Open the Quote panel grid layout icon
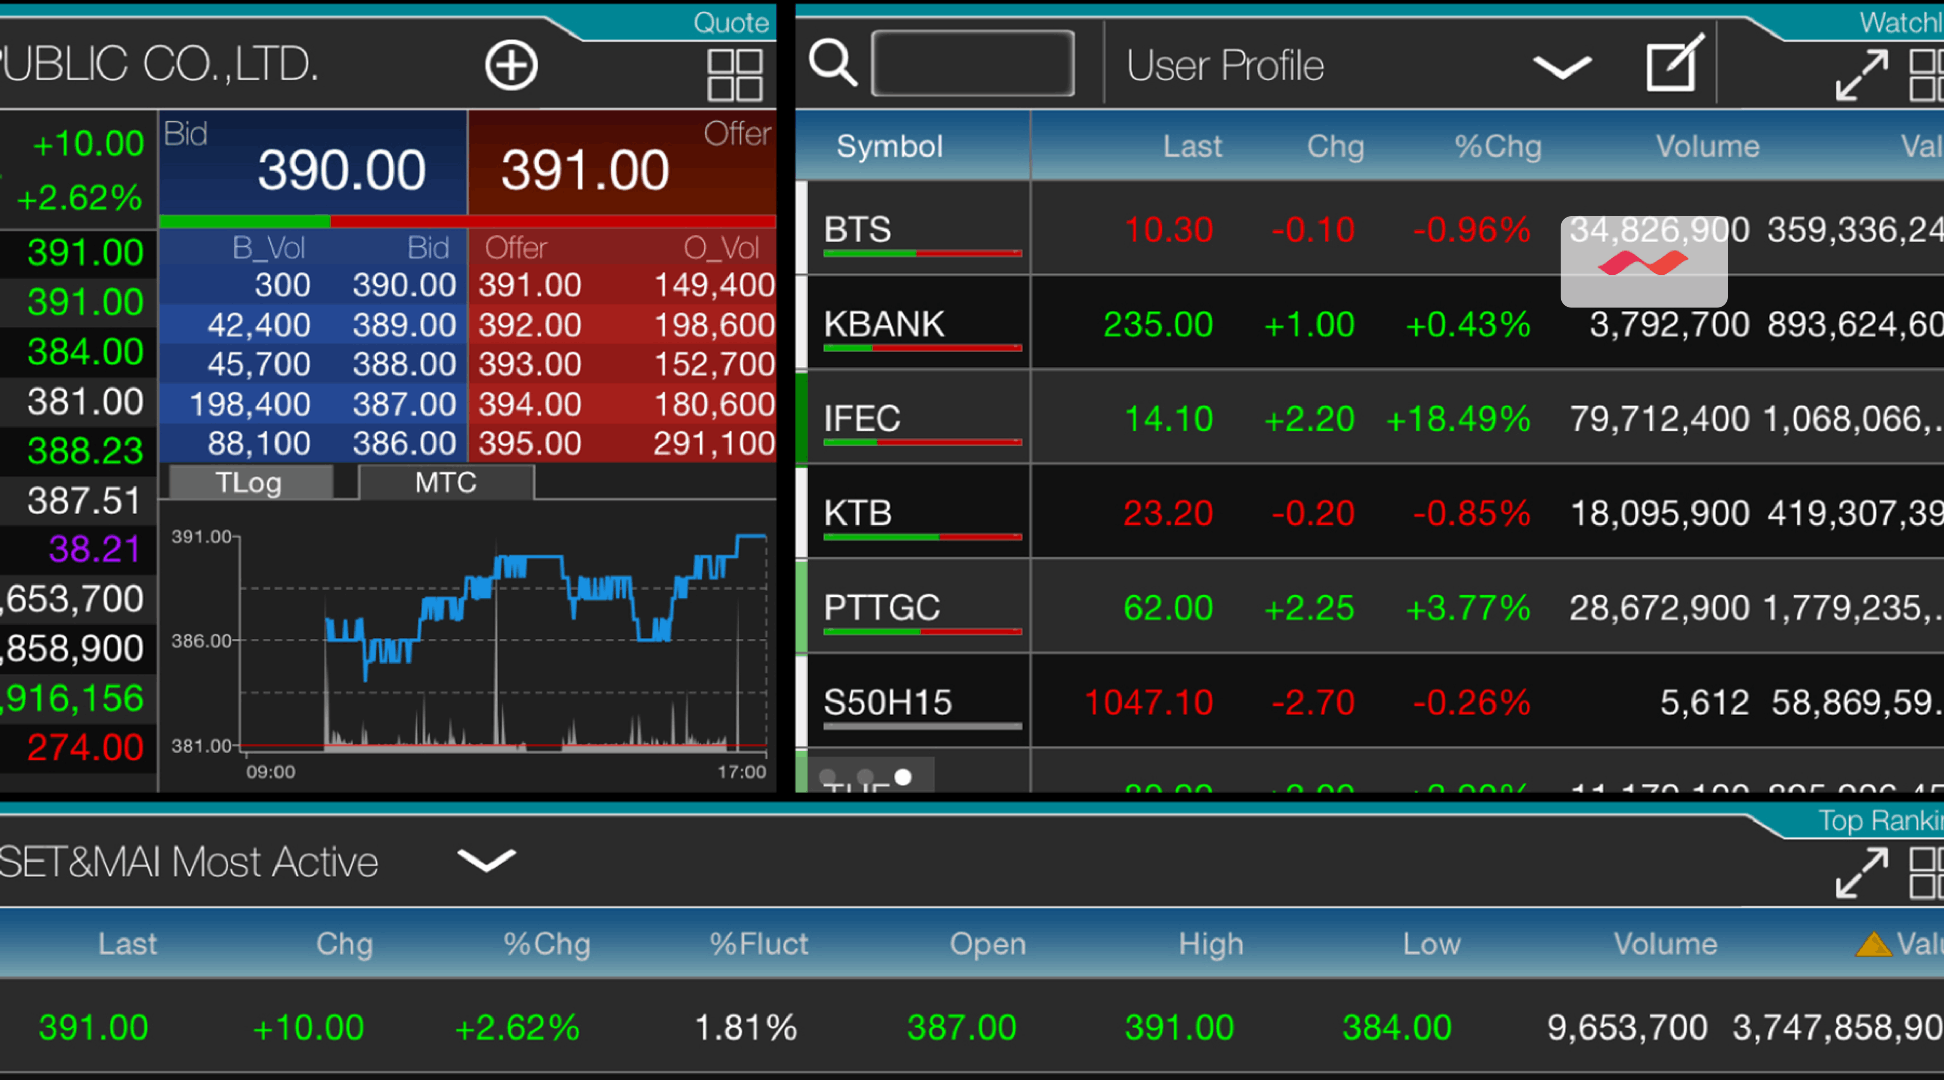1944x1080 pixels. (735, 75)
